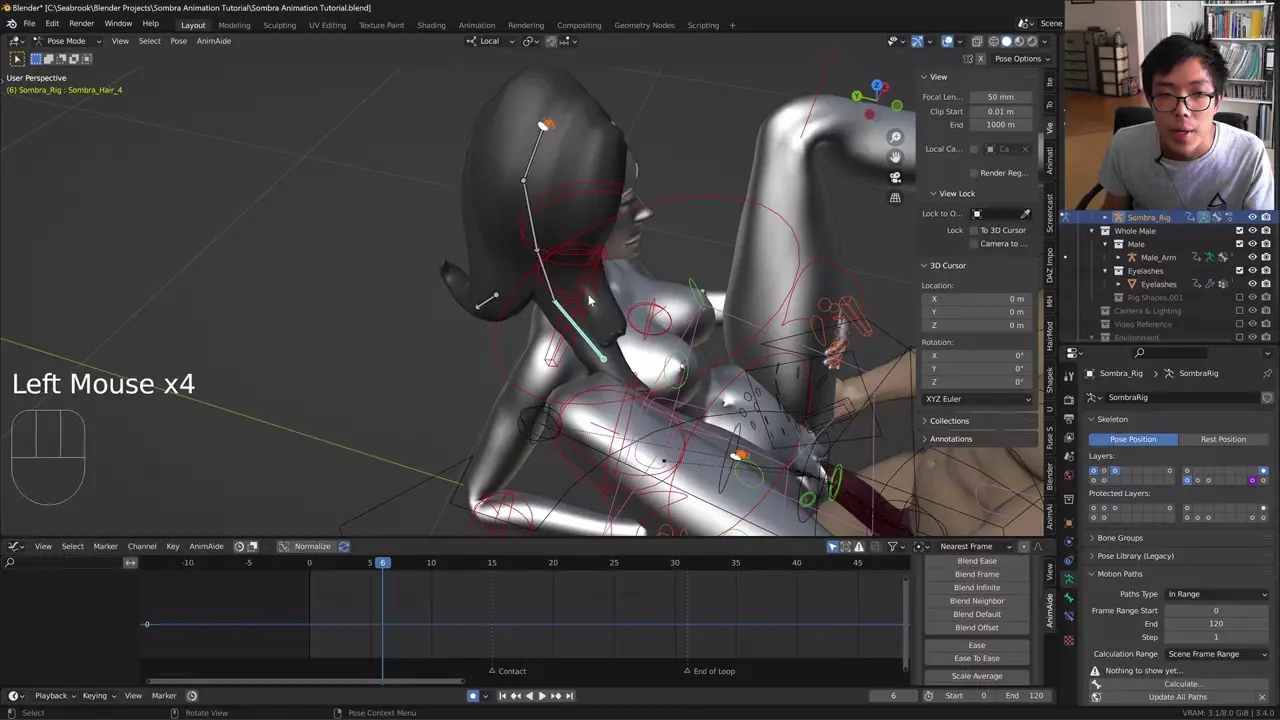Image resolution: width=1280 pixels, height=720 pixels.
Task: Expand the Collections panel
Action: 949,421
